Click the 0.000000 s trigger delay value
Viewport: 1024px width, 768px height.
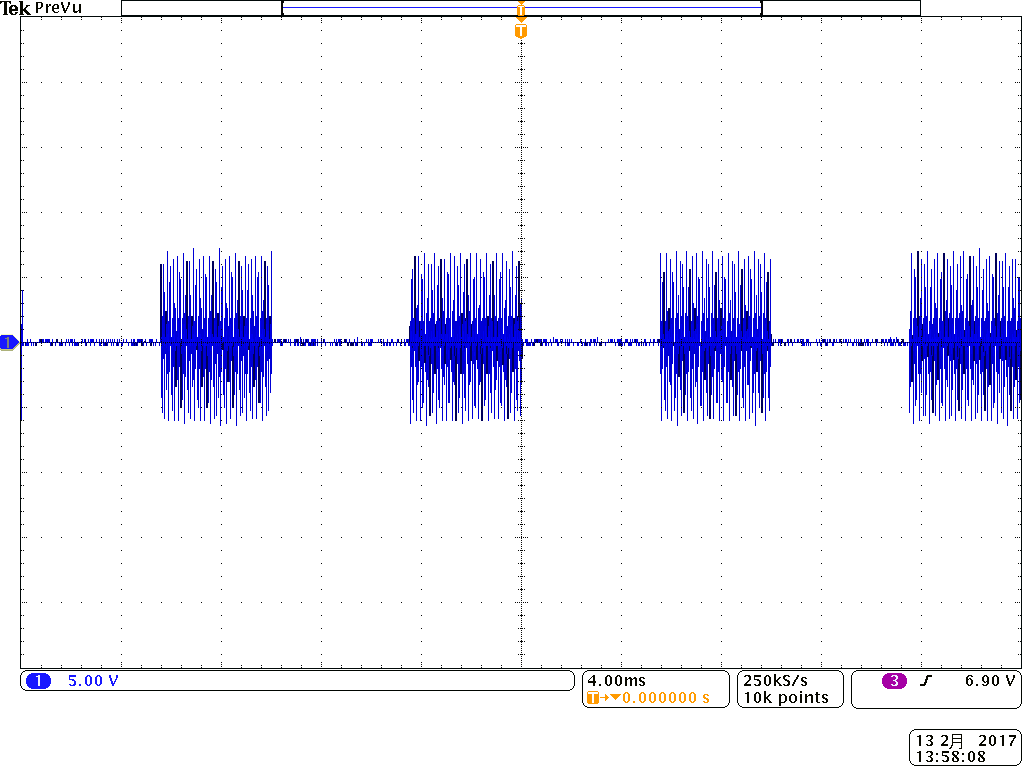tap(665, 698)
